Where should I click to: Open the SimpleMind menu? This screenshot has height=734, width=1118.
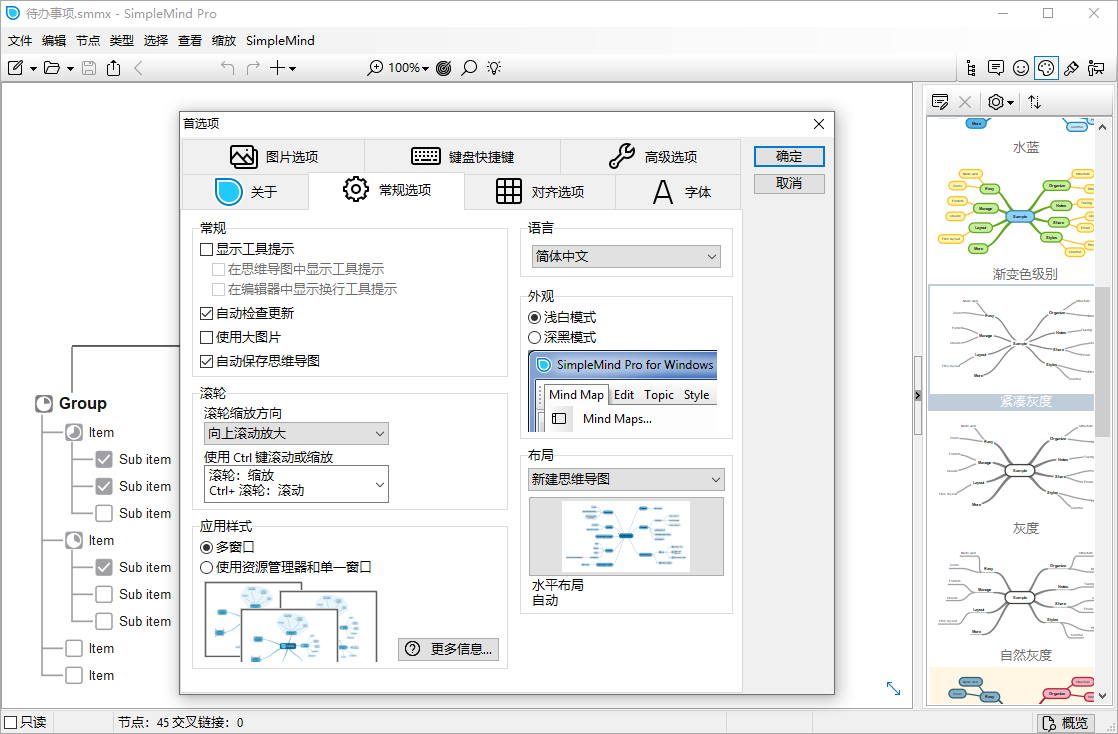pos(281,41)
